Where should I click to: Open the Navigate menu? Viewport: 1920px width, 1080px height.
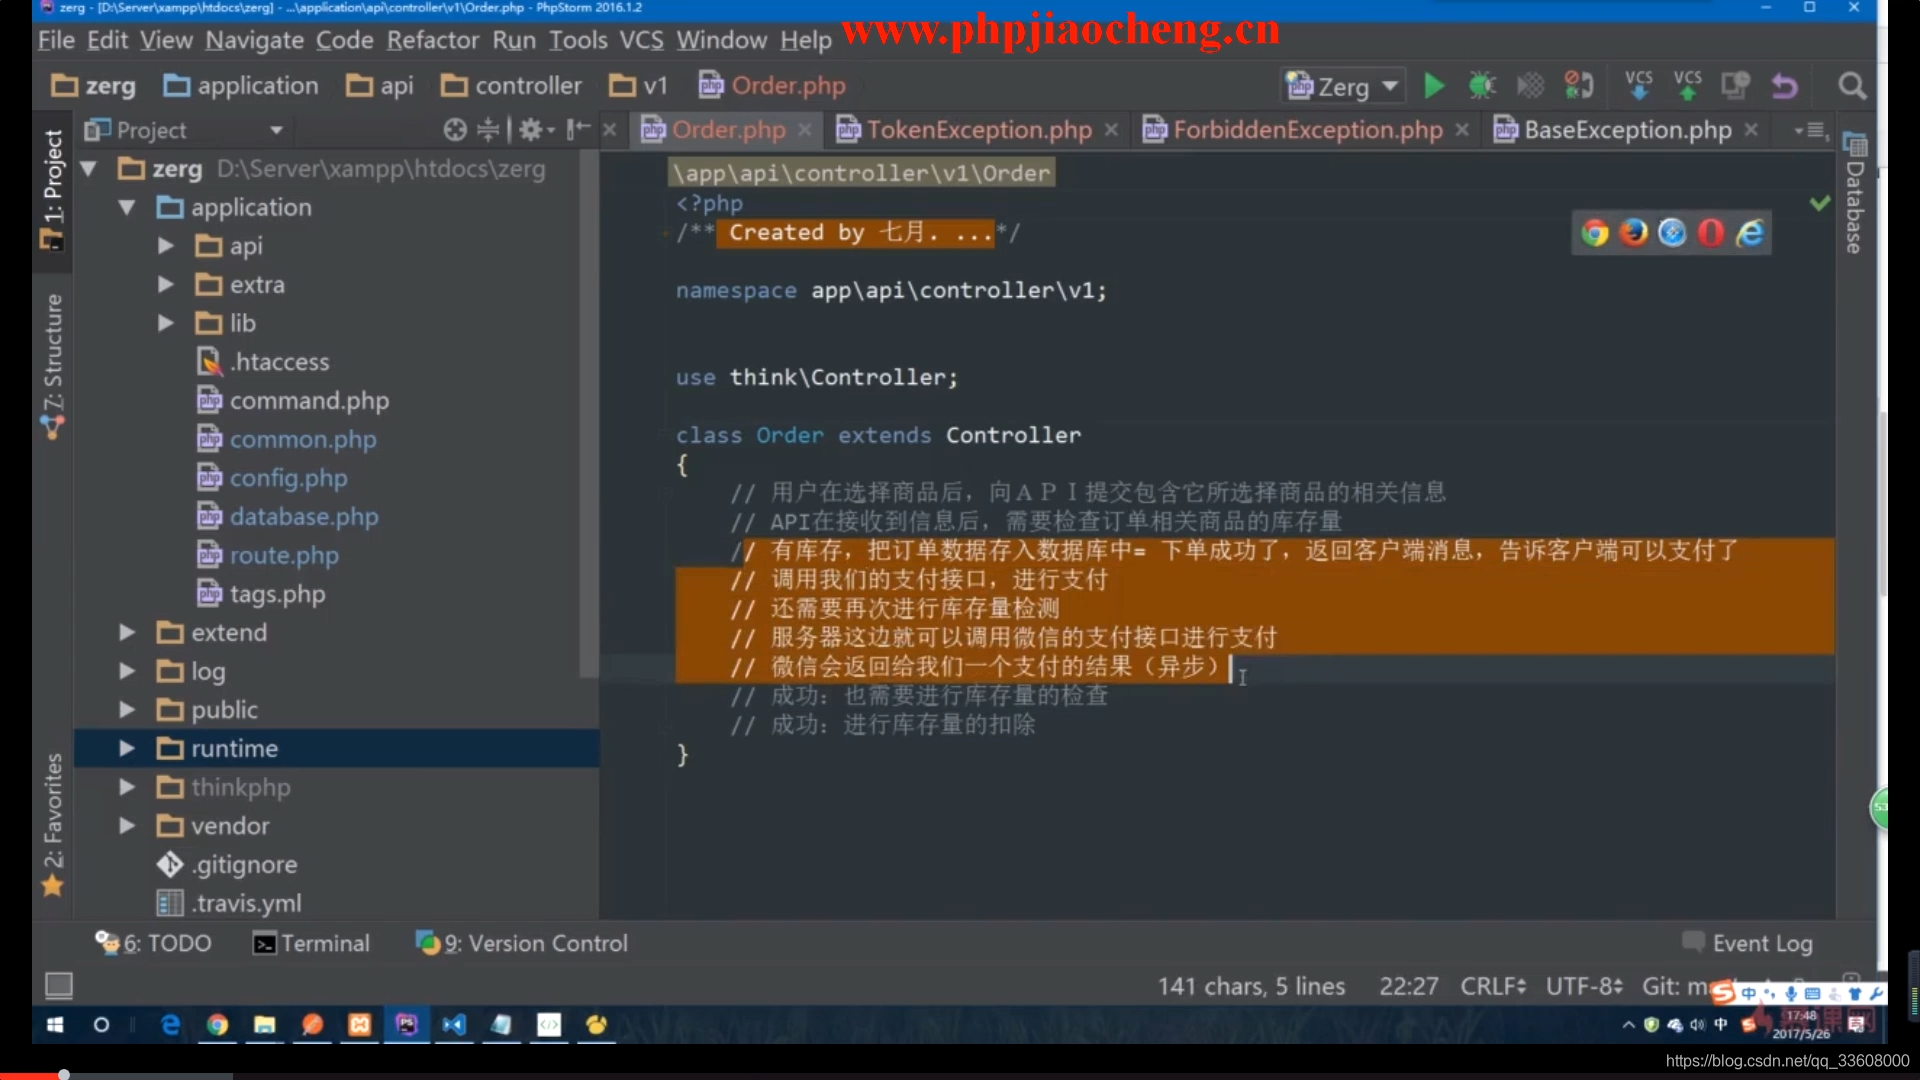point(254,40)
